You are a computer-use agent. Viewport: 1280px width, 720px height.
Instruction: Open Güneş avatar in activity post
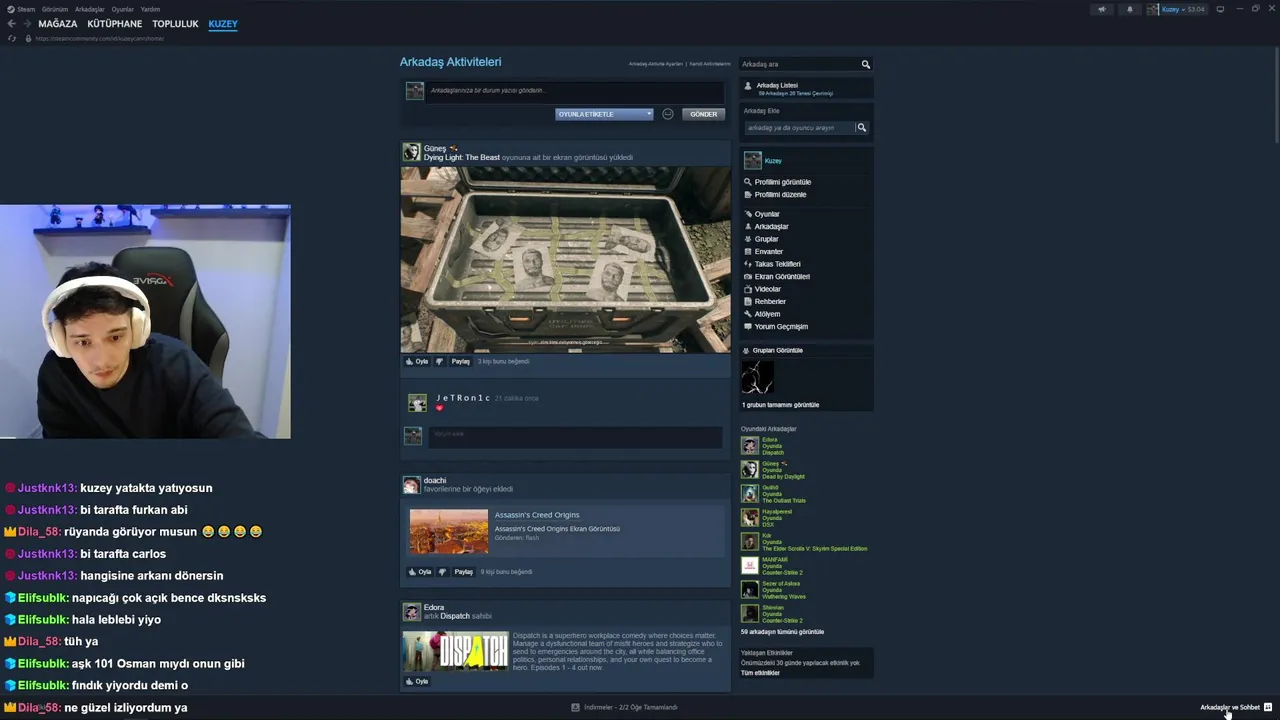click(411, 152)
